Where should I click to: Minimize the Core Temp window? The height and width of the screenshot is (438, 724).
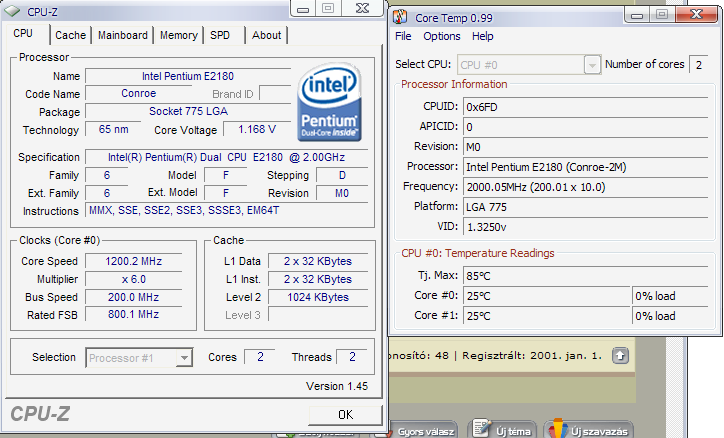coord(637,15)
